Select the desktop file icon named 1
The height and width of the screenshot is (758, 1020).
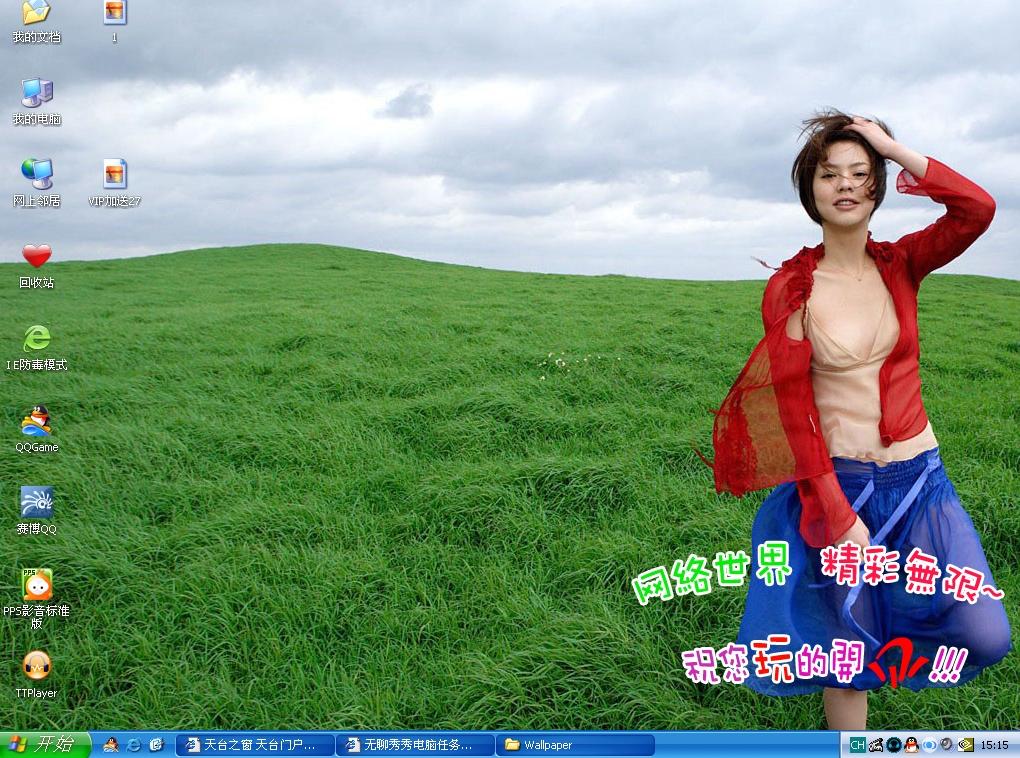(114, 21)
